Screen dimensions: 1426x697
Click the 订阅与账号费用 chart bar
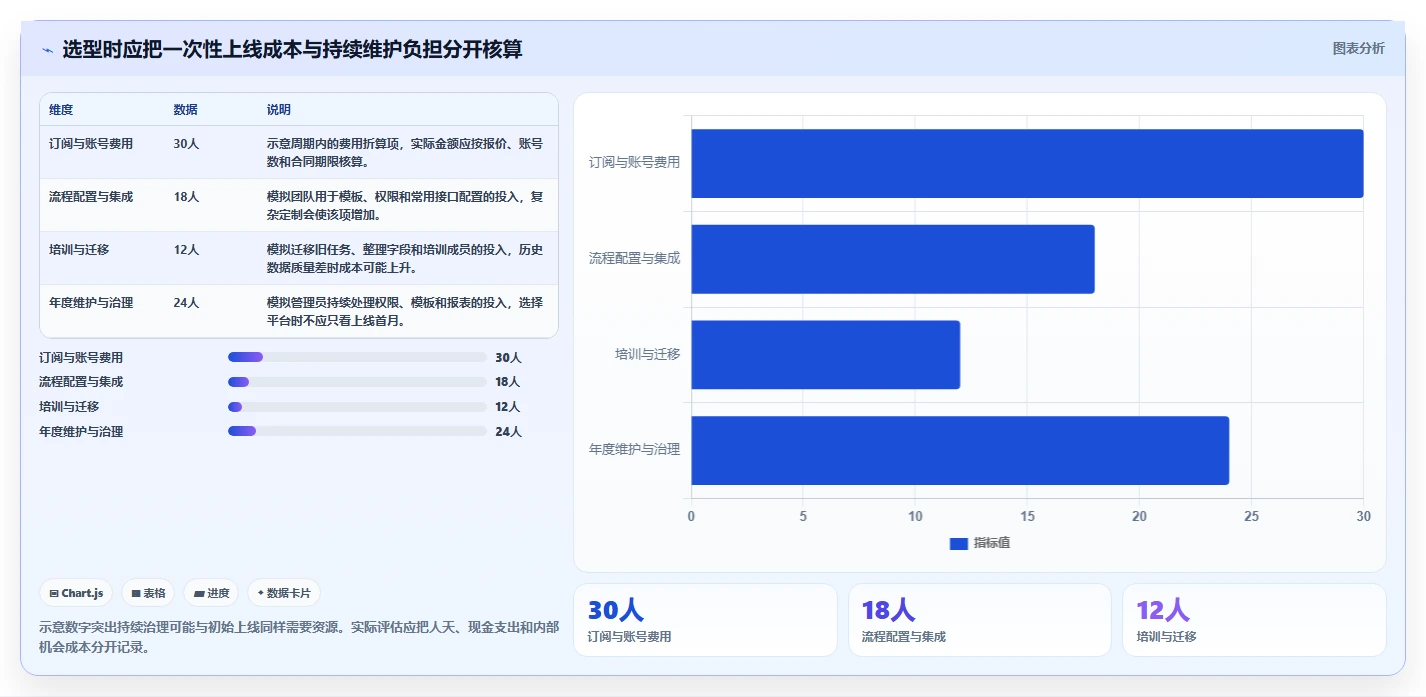point(1027,163)
